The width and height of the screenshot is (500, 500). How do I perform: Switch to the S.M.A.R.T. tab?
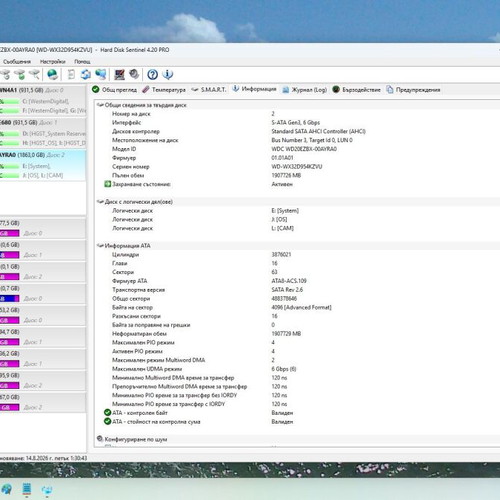click(209, 90)
